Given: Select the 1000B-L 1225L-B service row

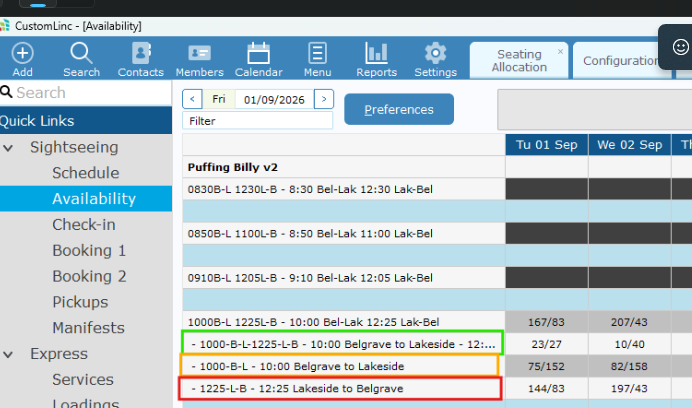Looking at the screenshot, I should tap(344, 321).
